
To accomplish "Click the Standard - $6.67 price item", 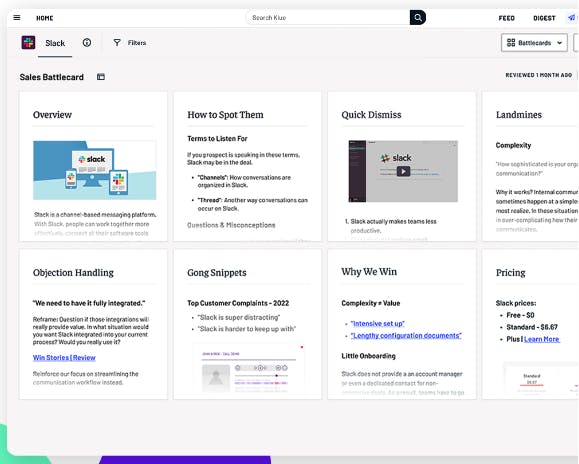I will tap(532, 327).
